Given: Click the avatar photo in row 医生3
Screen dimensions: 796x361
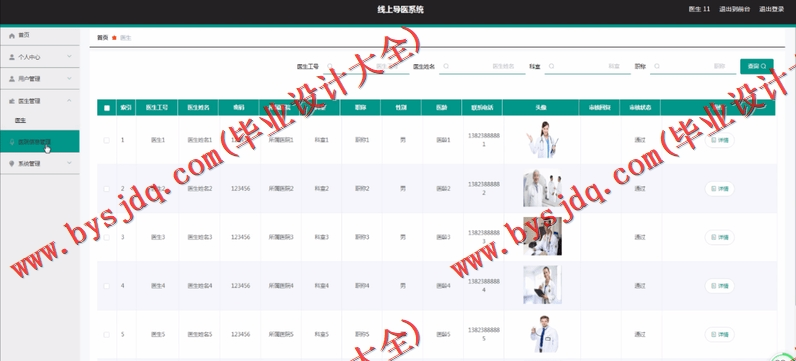Looking at the screenshot, I should pos(542,237).
